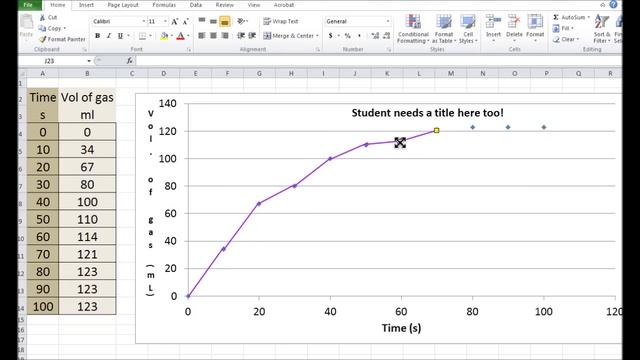The height and width of the screenshot is (360, 640).
Task: Select the chart title text
Action: (427, 113)
